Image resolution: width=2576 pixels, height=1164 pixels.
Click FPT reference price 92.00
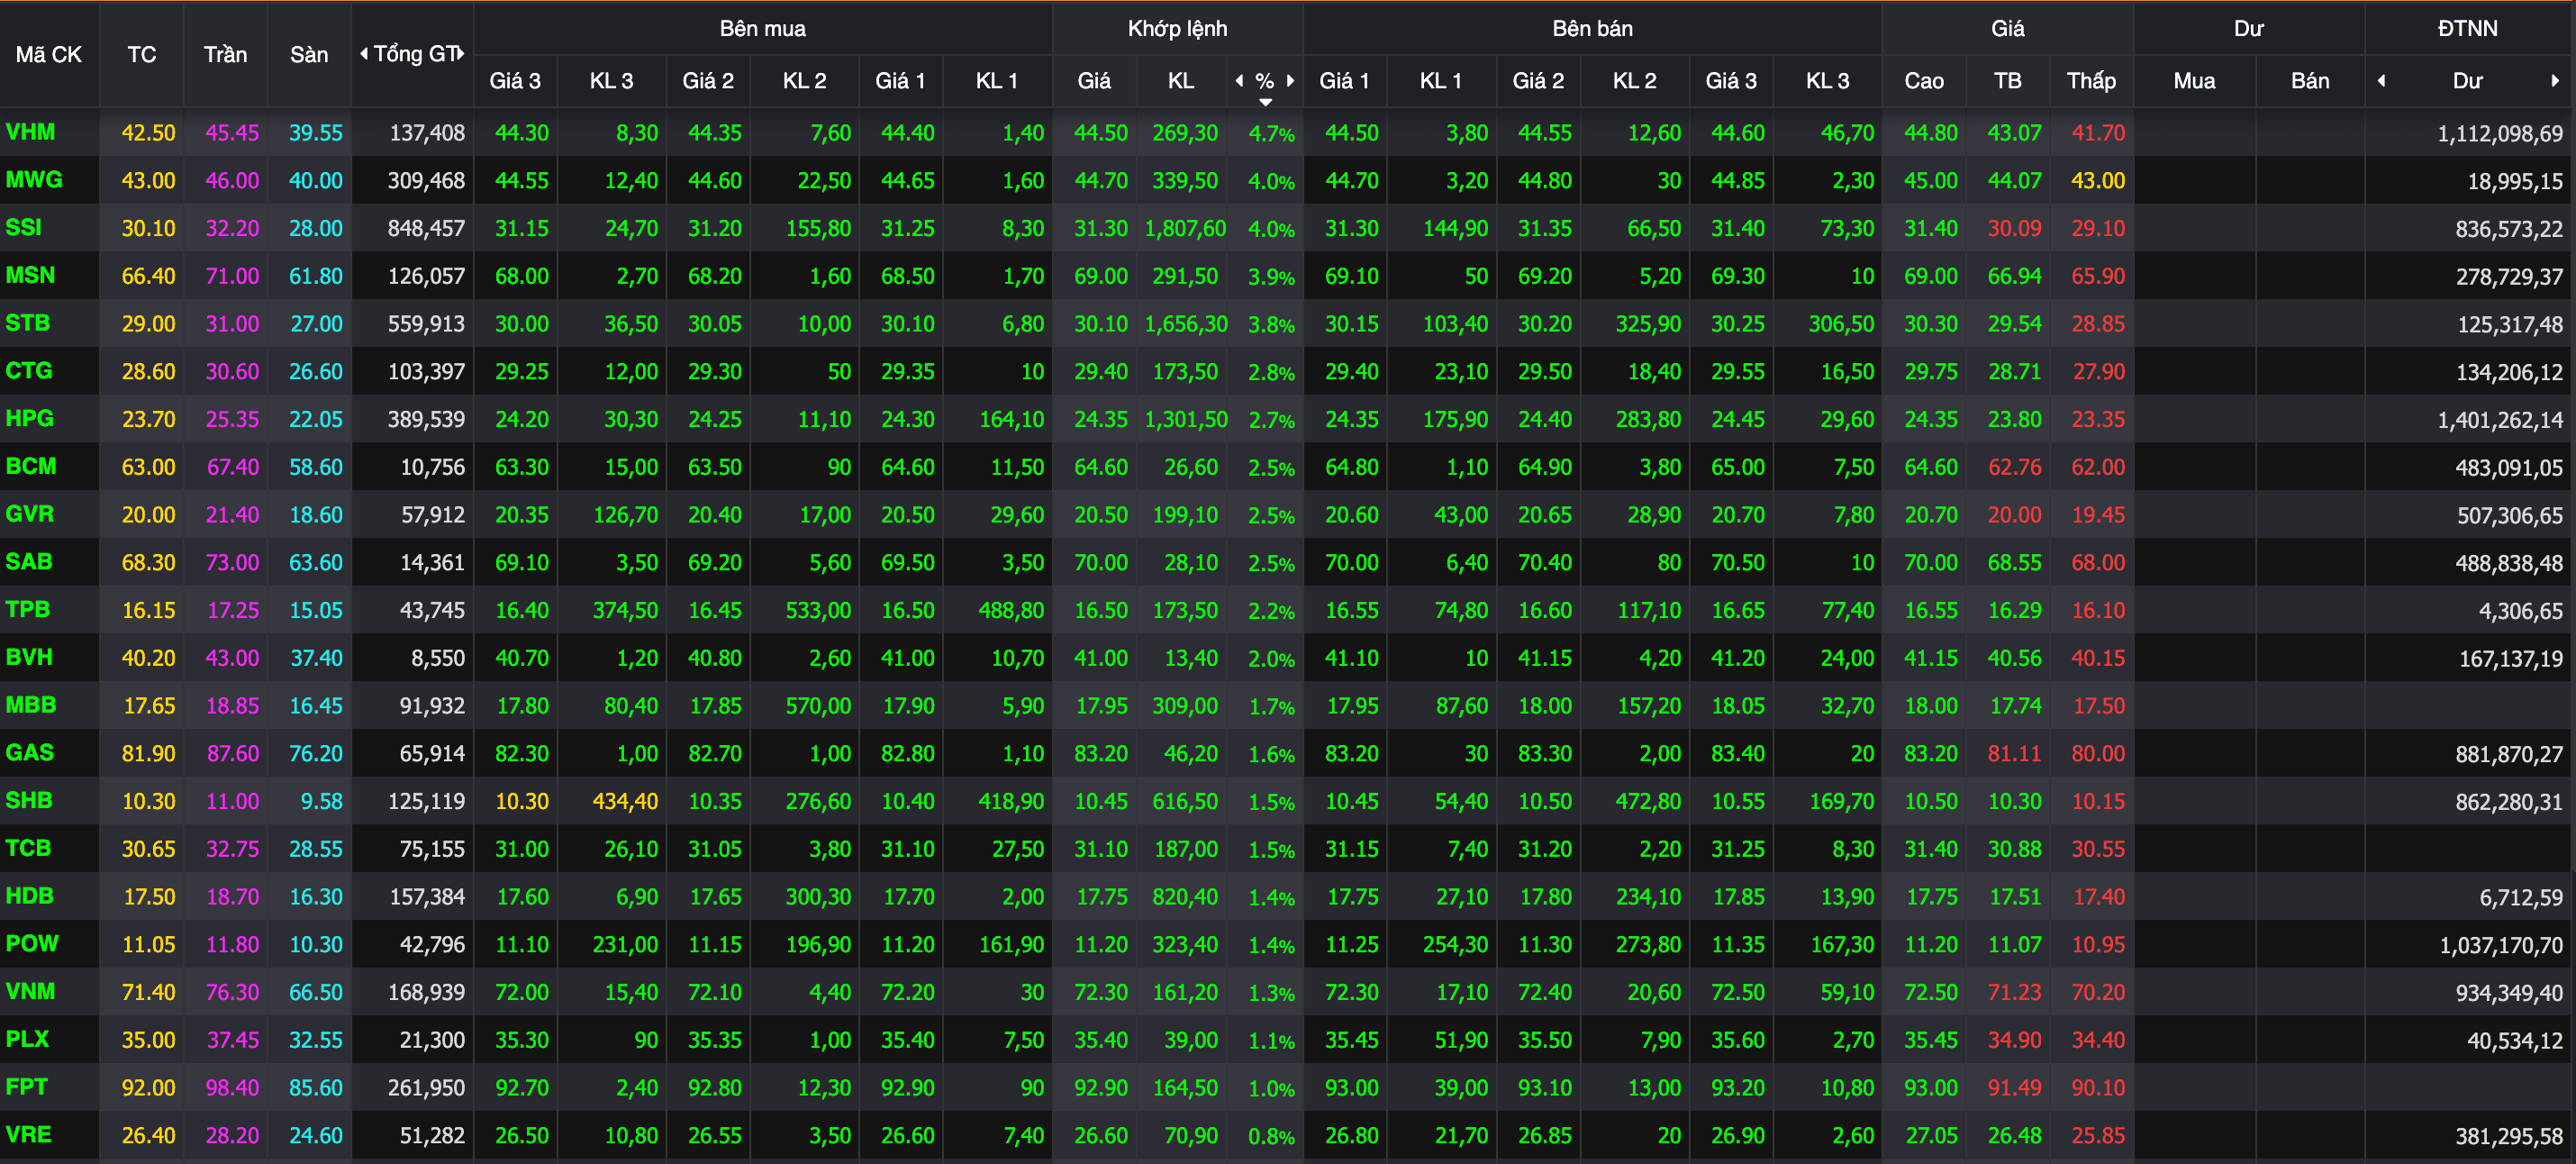(148, 1088)
